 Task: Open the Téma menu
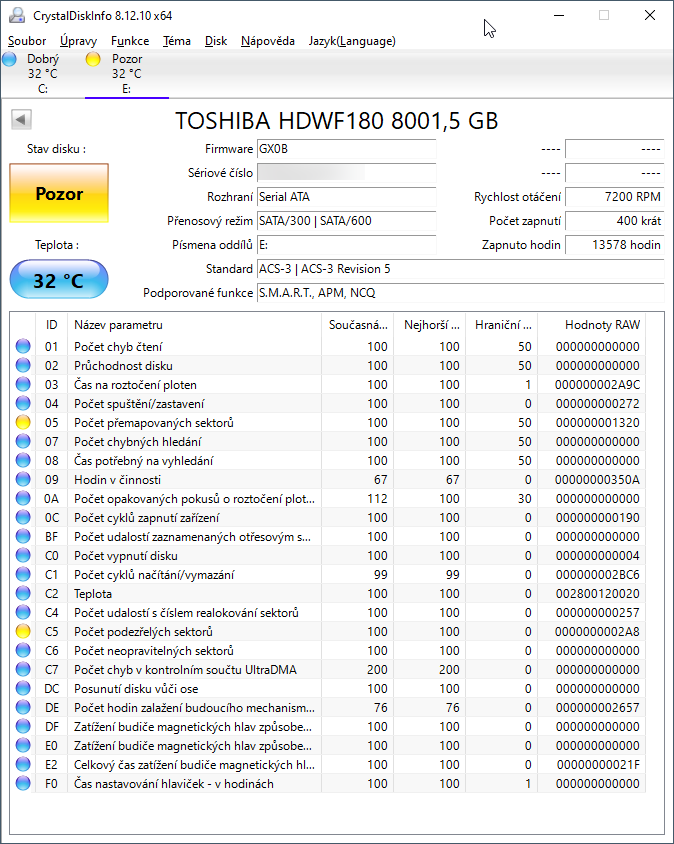click(177, 41)
